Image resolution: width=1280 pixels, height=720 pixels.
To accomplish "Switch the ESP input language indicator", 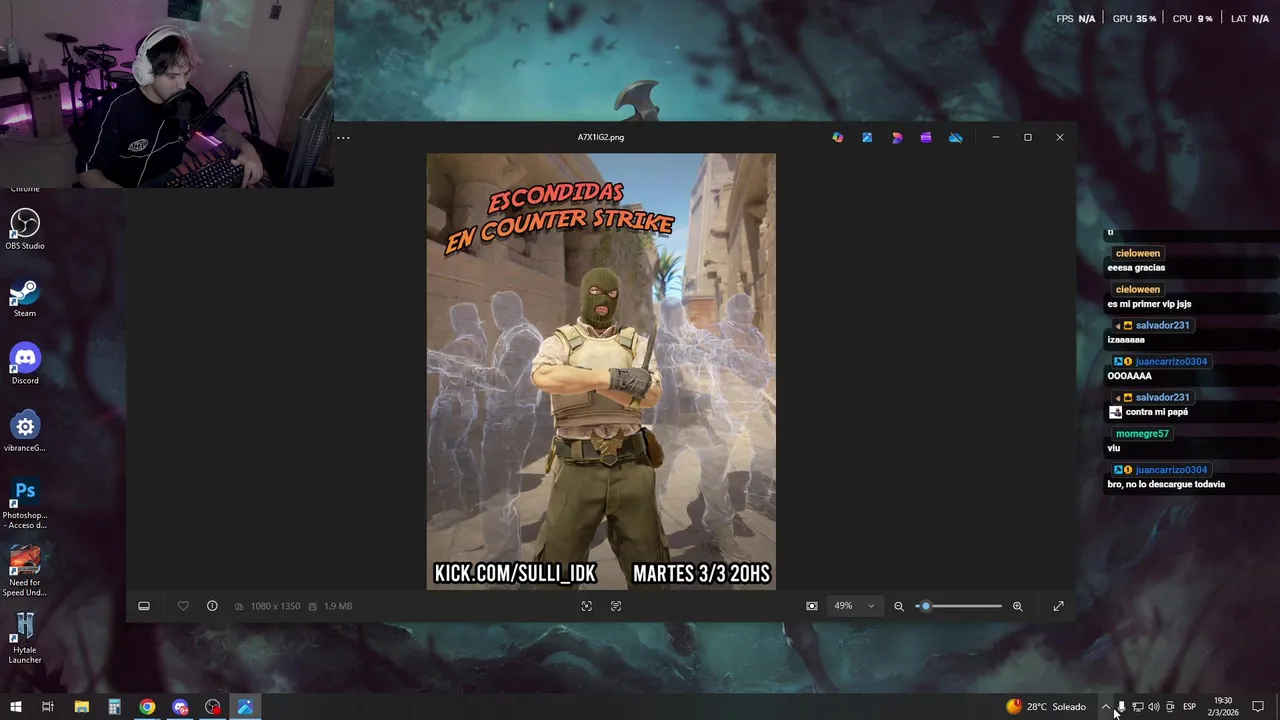I will coord(1189,707).
